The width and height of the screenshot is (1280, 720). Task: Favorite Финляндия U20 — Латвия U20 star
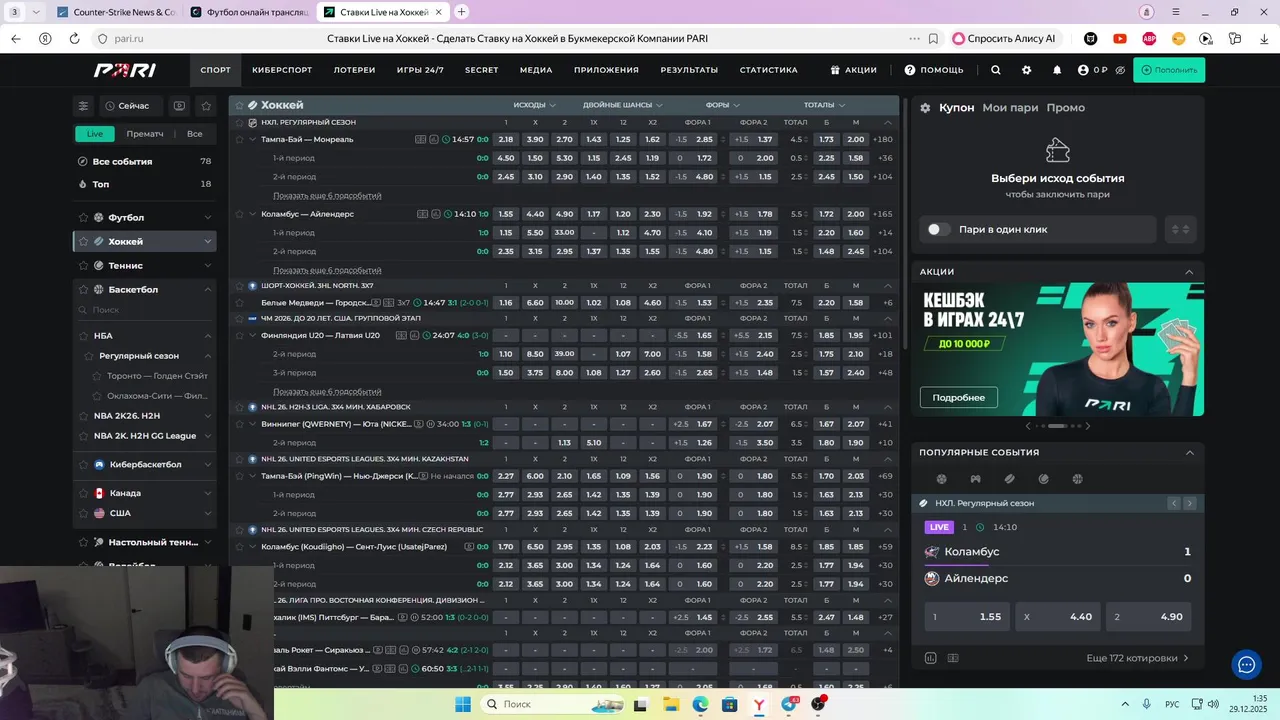[239, 336]
